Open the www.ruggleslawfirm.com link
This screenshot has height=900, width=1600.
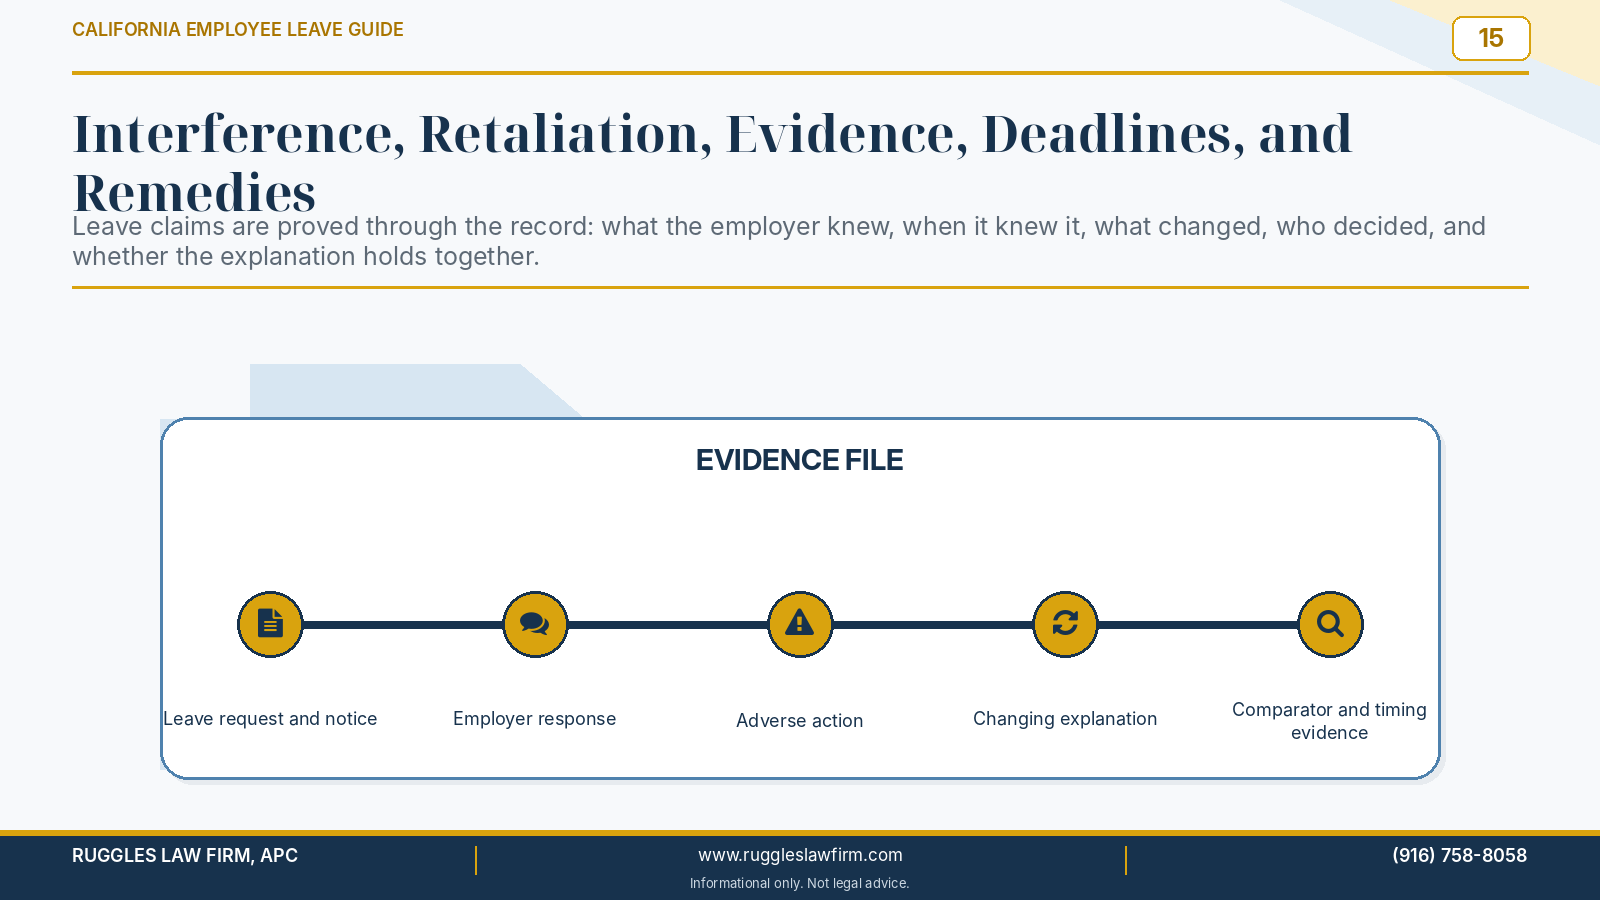pyautogui.click(x=800, y=855)
